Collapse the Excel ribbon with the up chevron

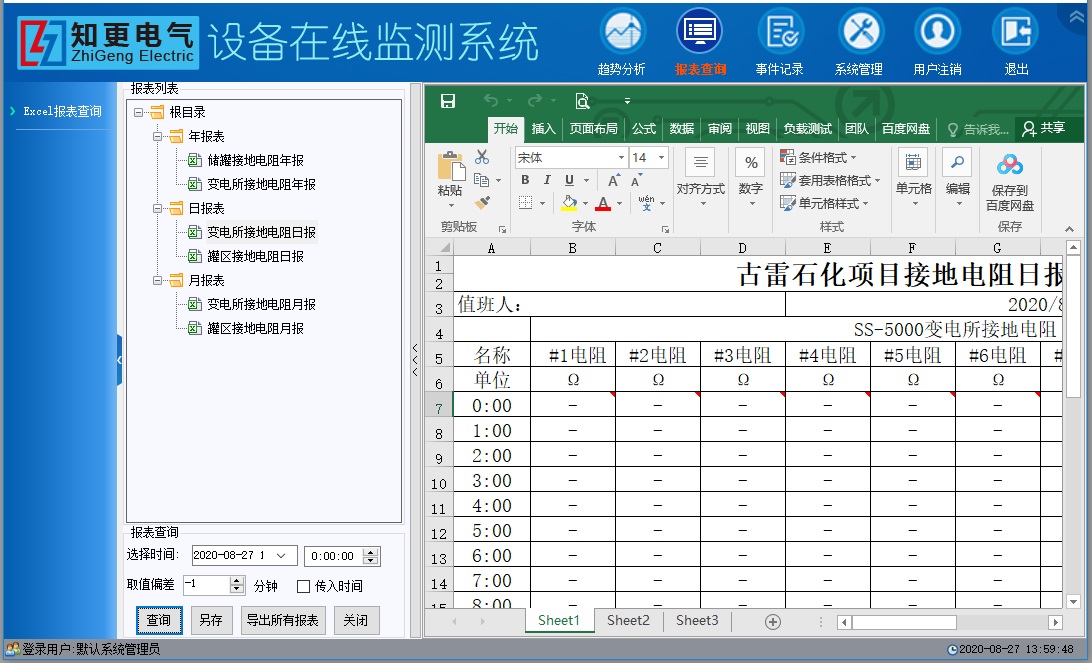[x=1069, y=229]
